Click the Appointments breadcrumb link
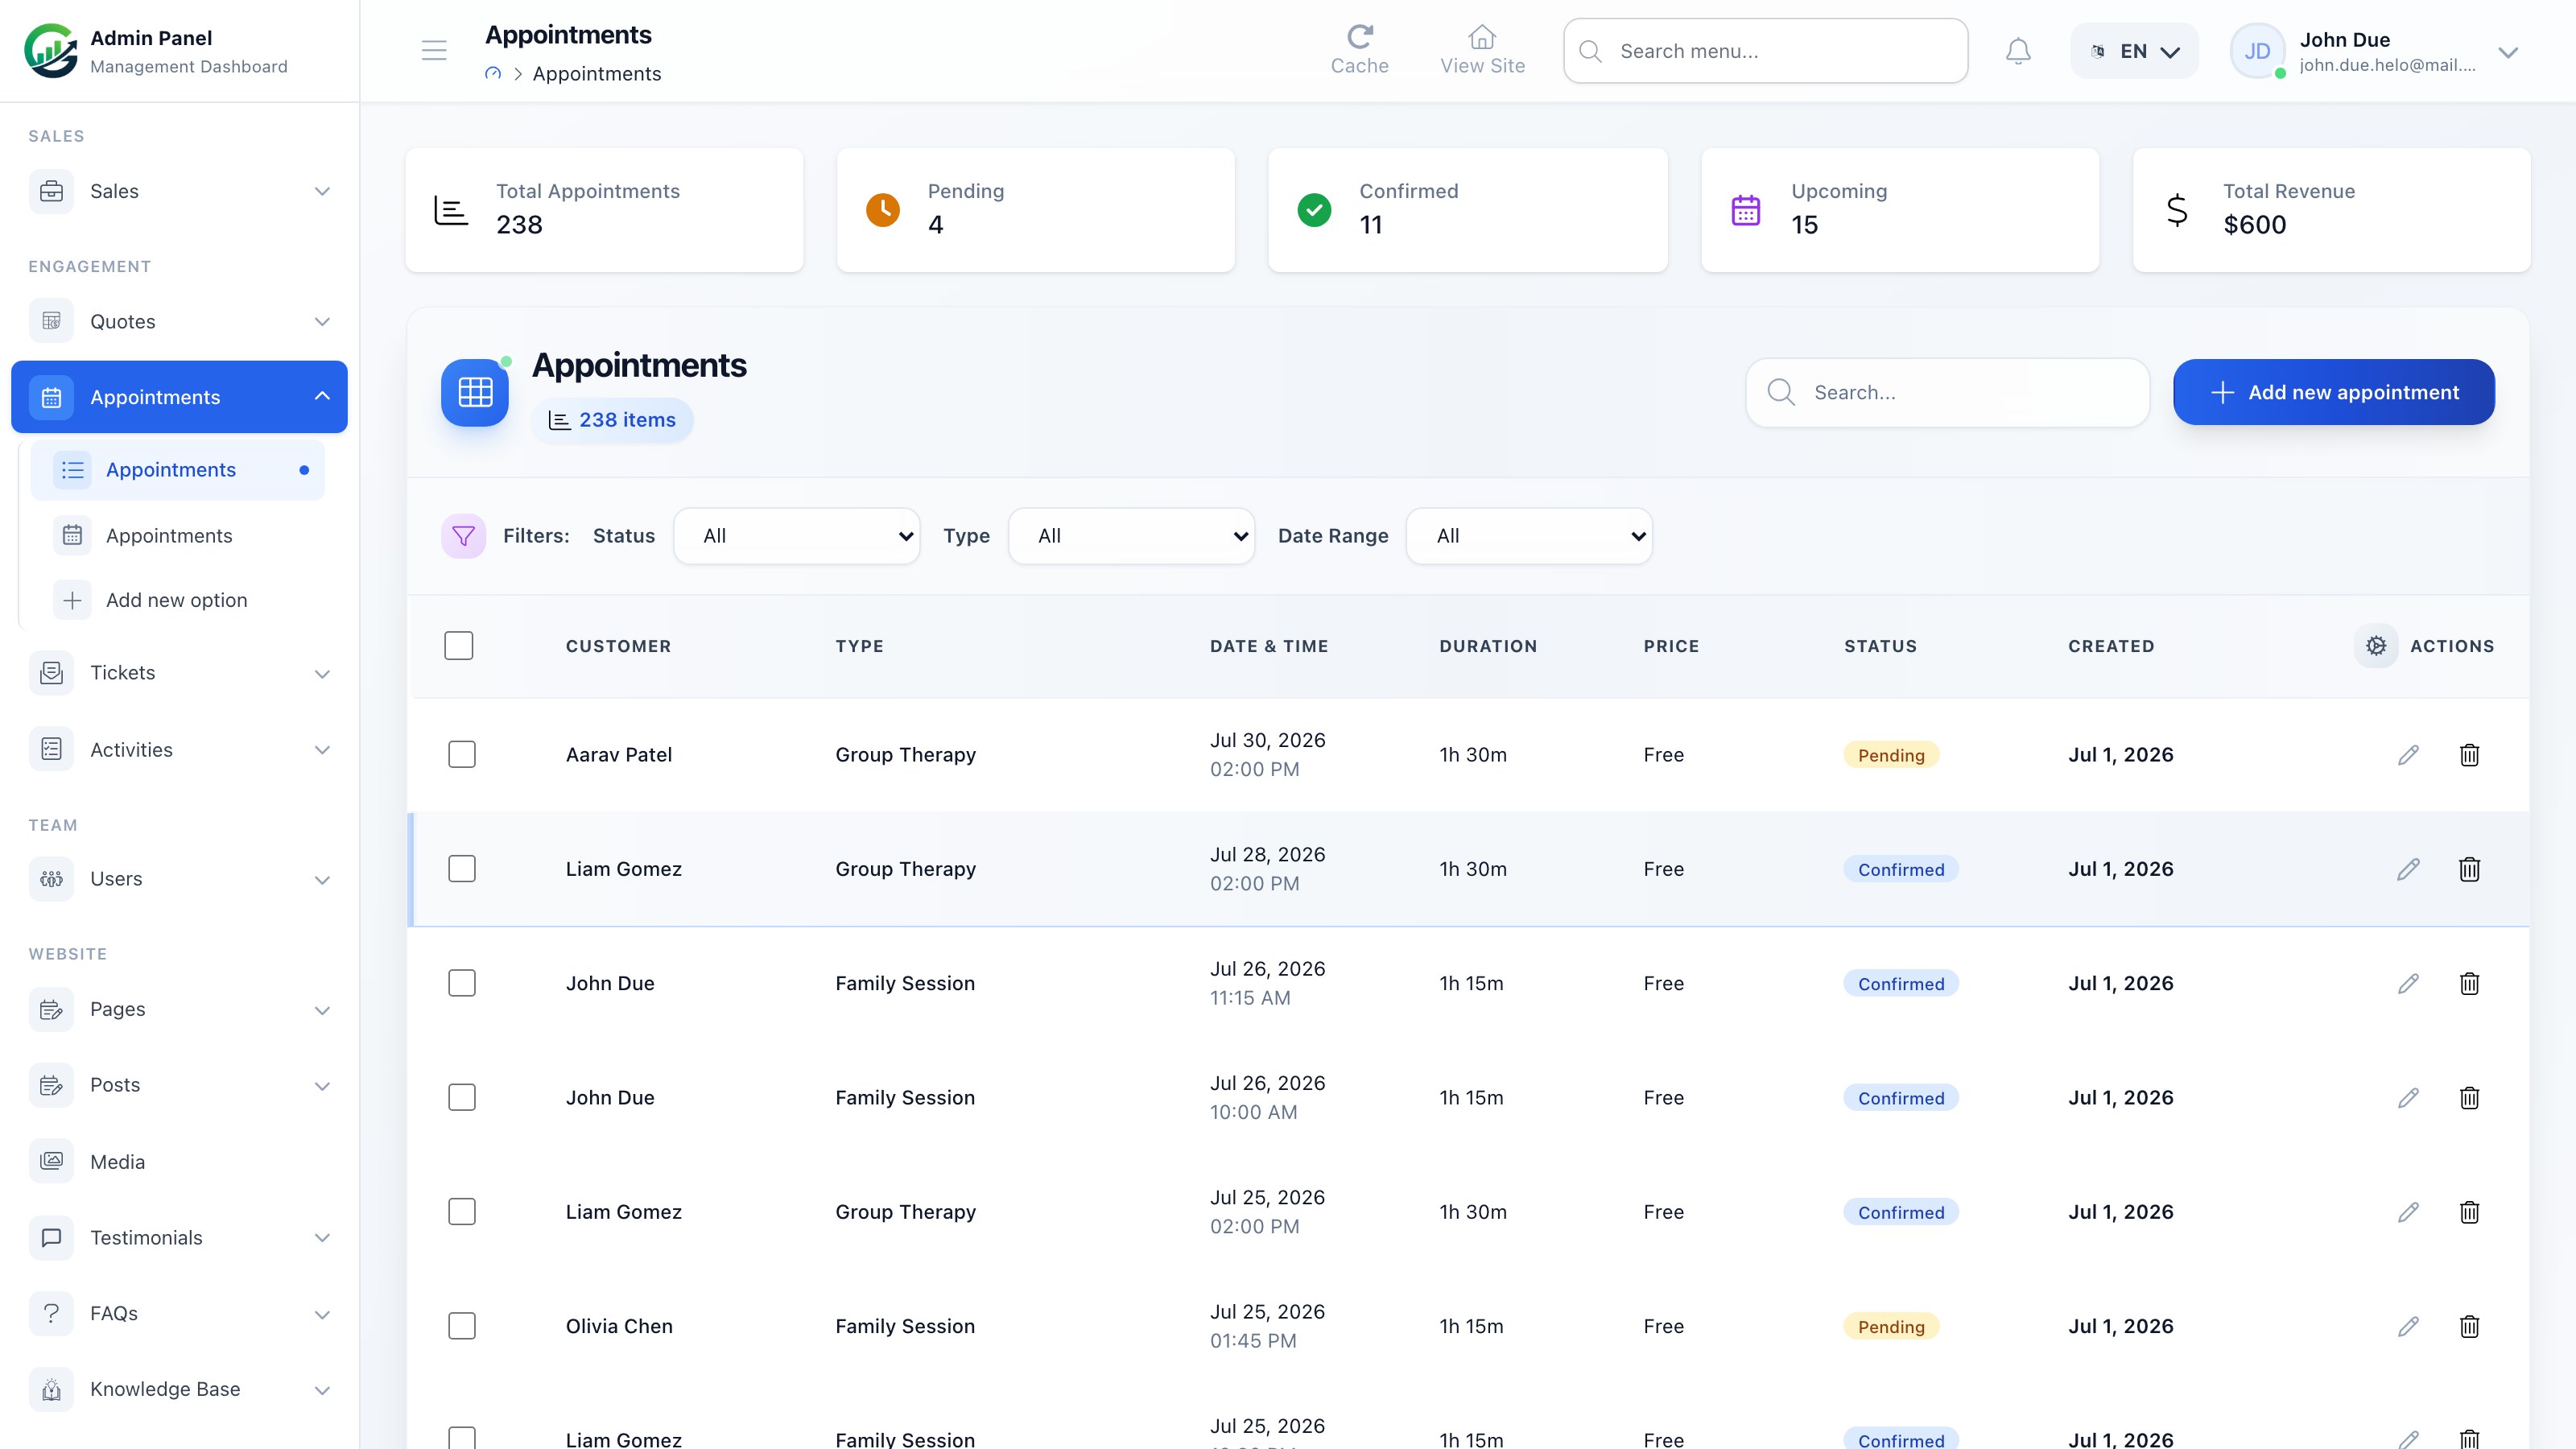 (597, 74)
